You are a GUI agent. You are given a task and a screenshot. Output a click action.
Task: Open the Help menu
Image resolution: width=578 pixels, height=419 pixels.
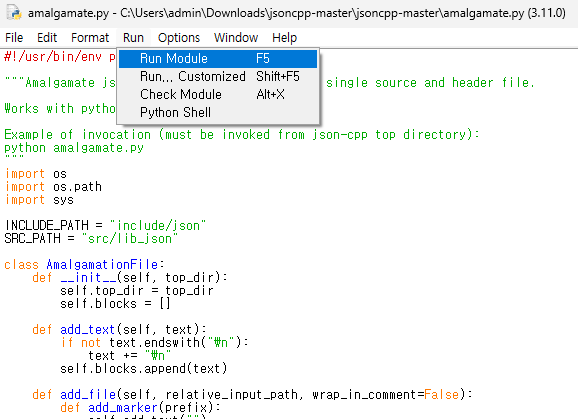click(x=284, y=38)
